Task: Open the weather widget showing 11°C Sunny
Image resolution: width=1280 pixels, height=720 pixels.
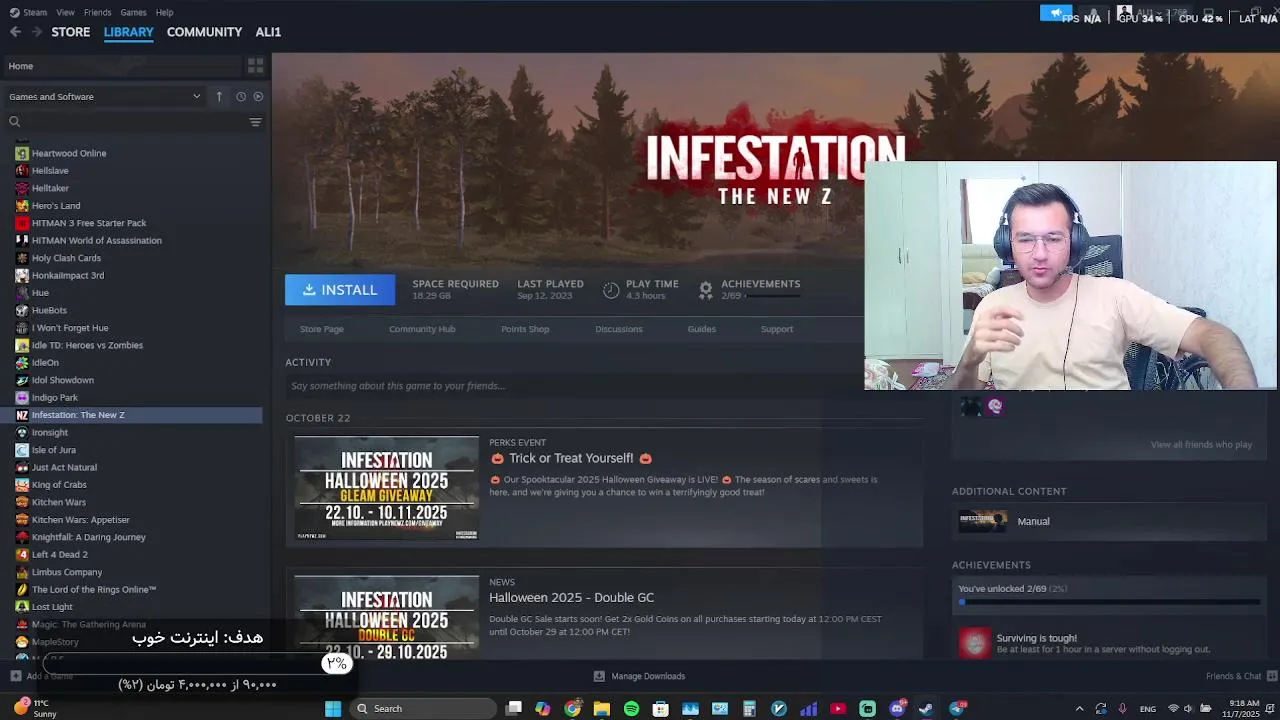Action: coord(32,709)
